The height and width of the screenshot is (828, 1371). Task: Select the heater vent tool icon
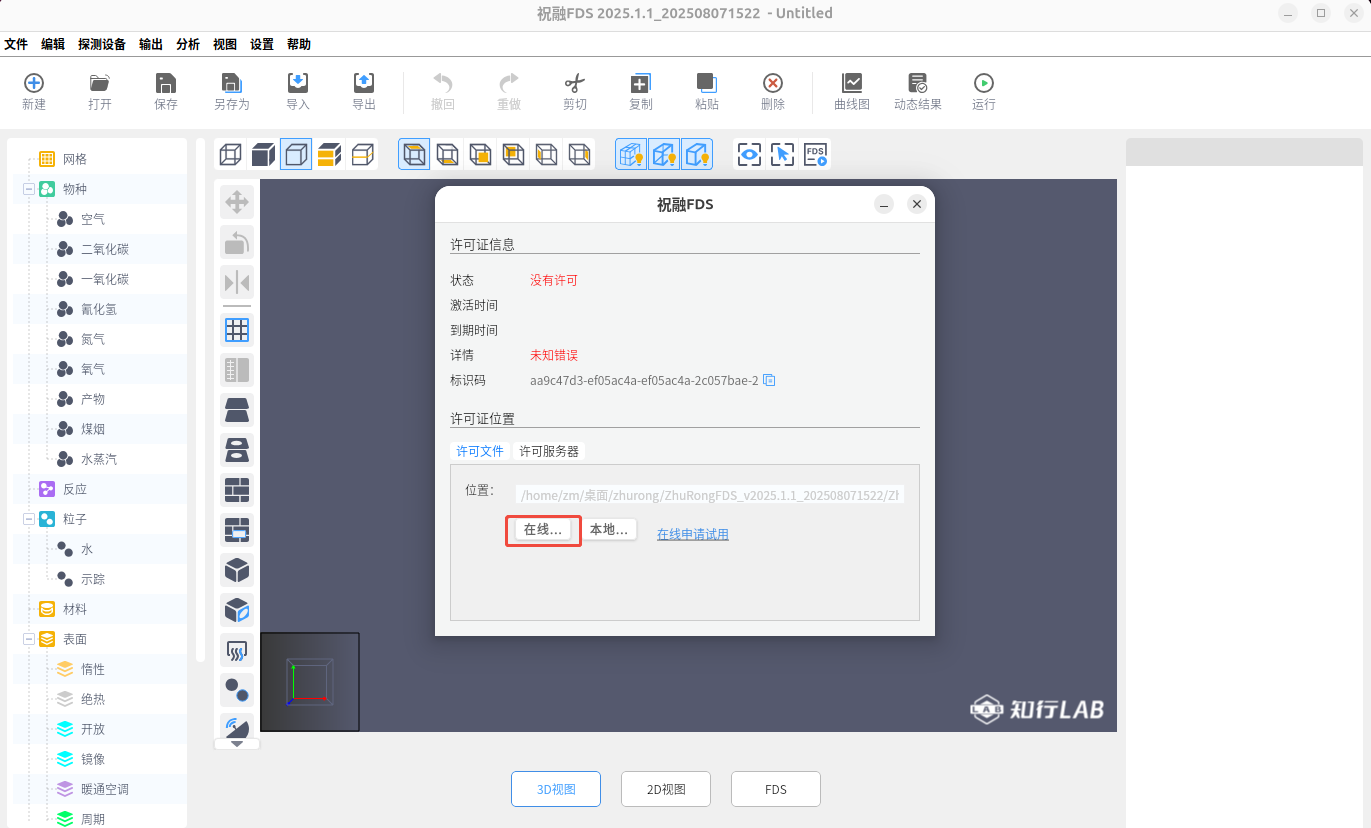click(237, 651)
